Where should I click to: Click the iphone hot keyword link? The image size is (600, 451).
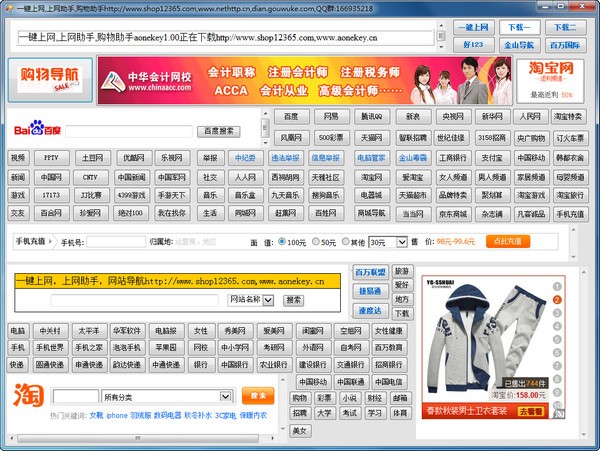click(117, 415)
